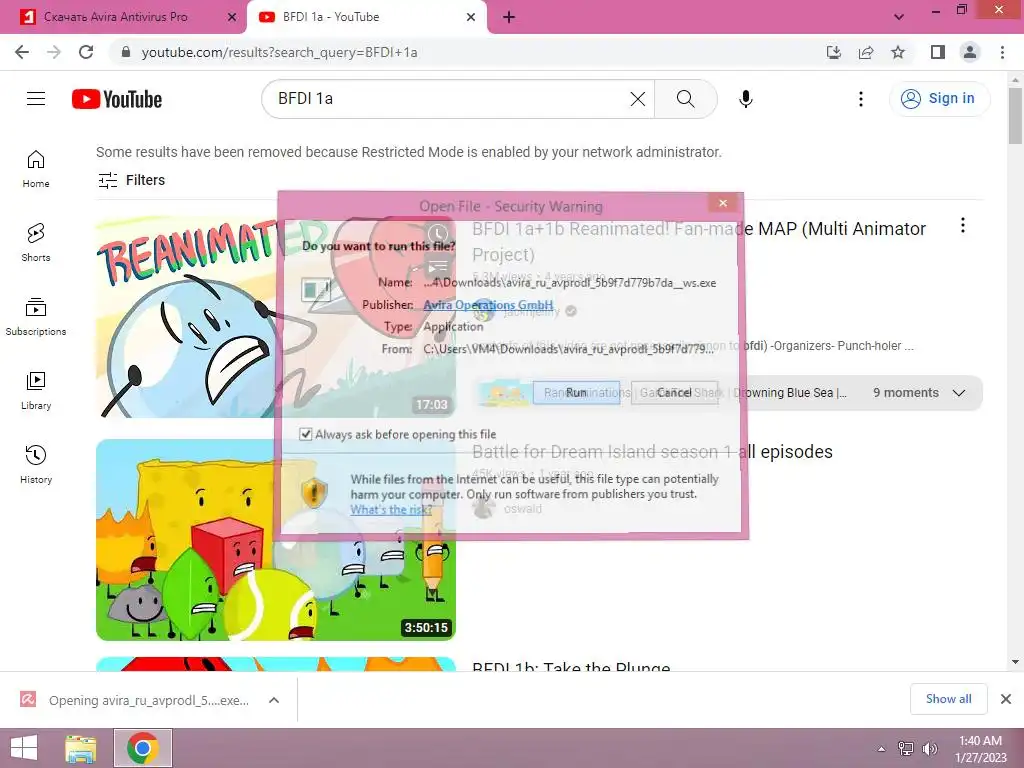Close the Security Warning dialog
Screen dimensions: 1024x768
point(723,203)
